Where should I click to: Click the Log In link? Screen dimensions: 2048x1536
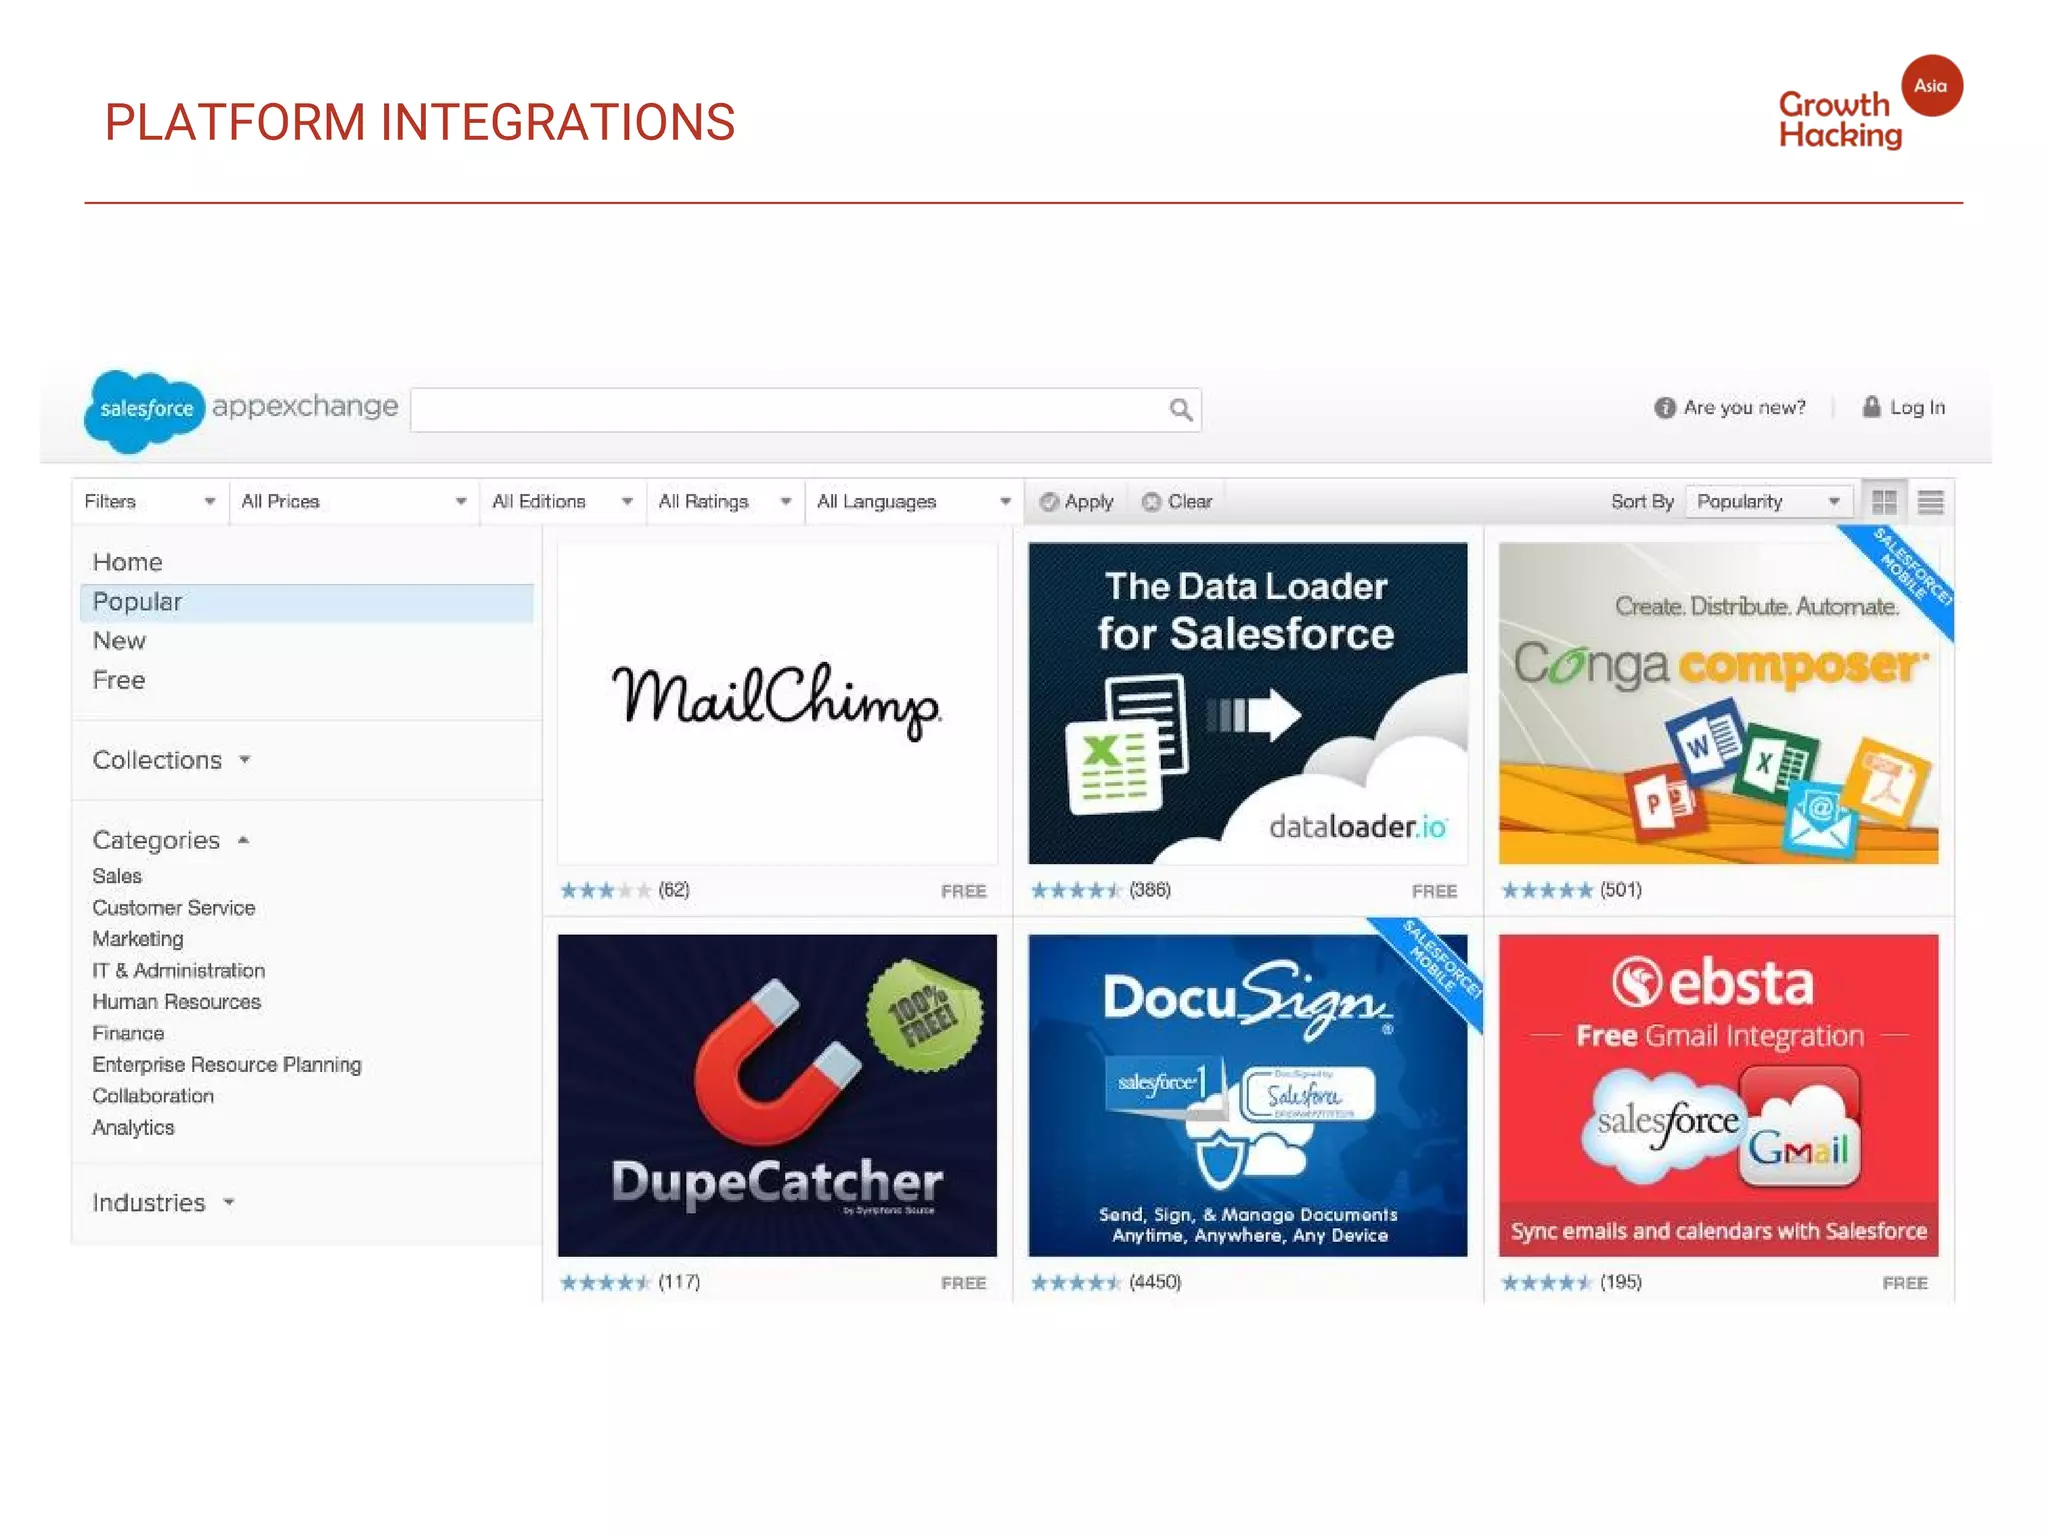[x=1917, y=407]
